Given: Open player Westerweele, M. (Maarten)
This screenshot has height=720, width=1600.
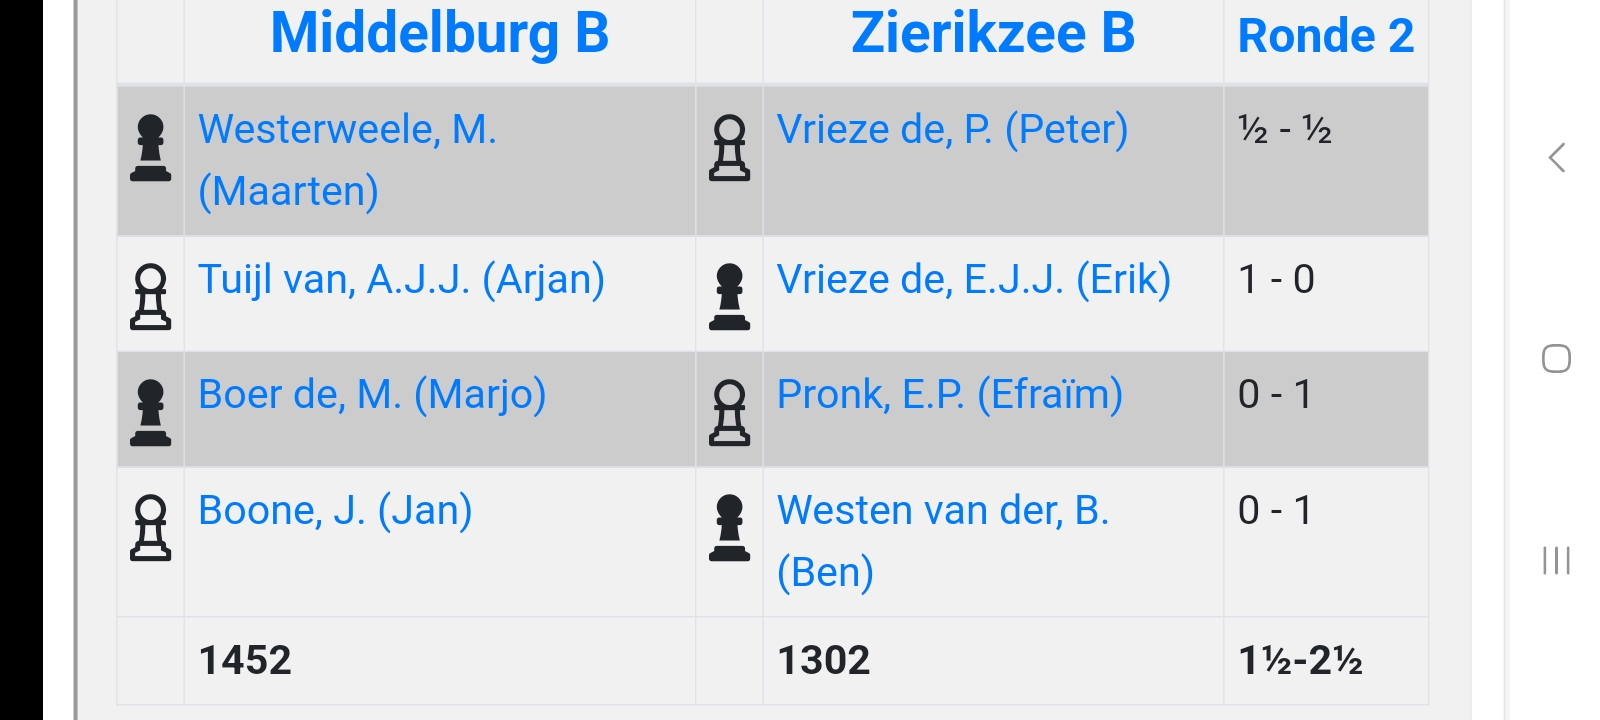Looking at the screenshot, I should coord(347,130).
